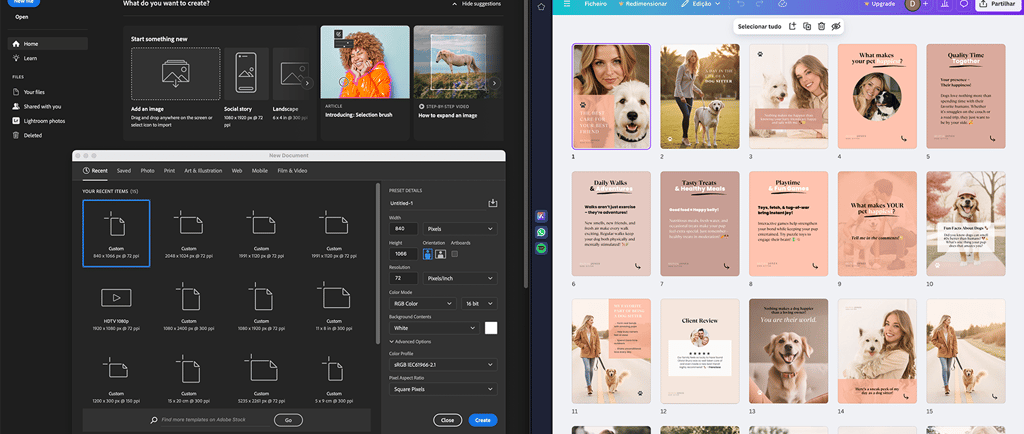Switch to Film & Video tab
This screenshot has width=1024, height=434.
tap(293, 171)
